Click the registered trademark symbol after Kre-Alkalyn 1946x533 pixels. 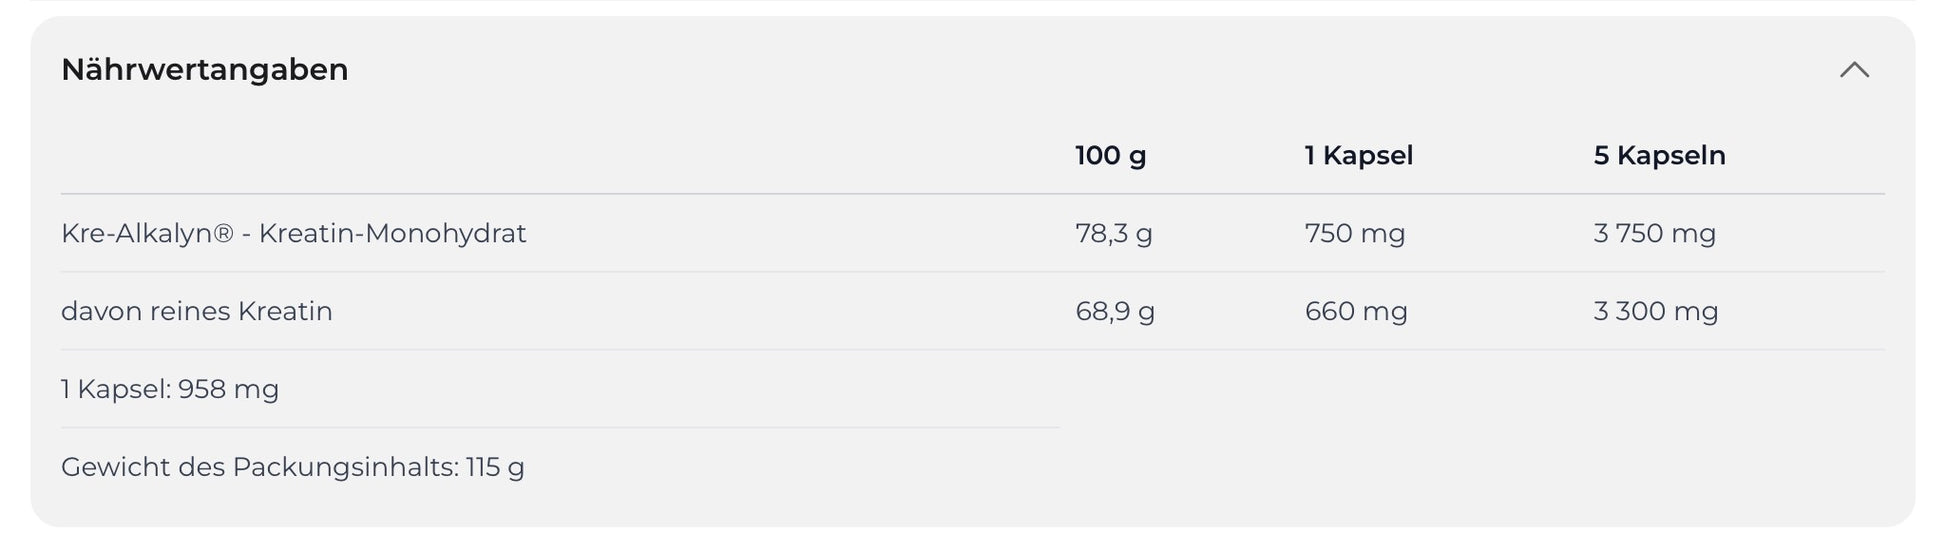223,234
